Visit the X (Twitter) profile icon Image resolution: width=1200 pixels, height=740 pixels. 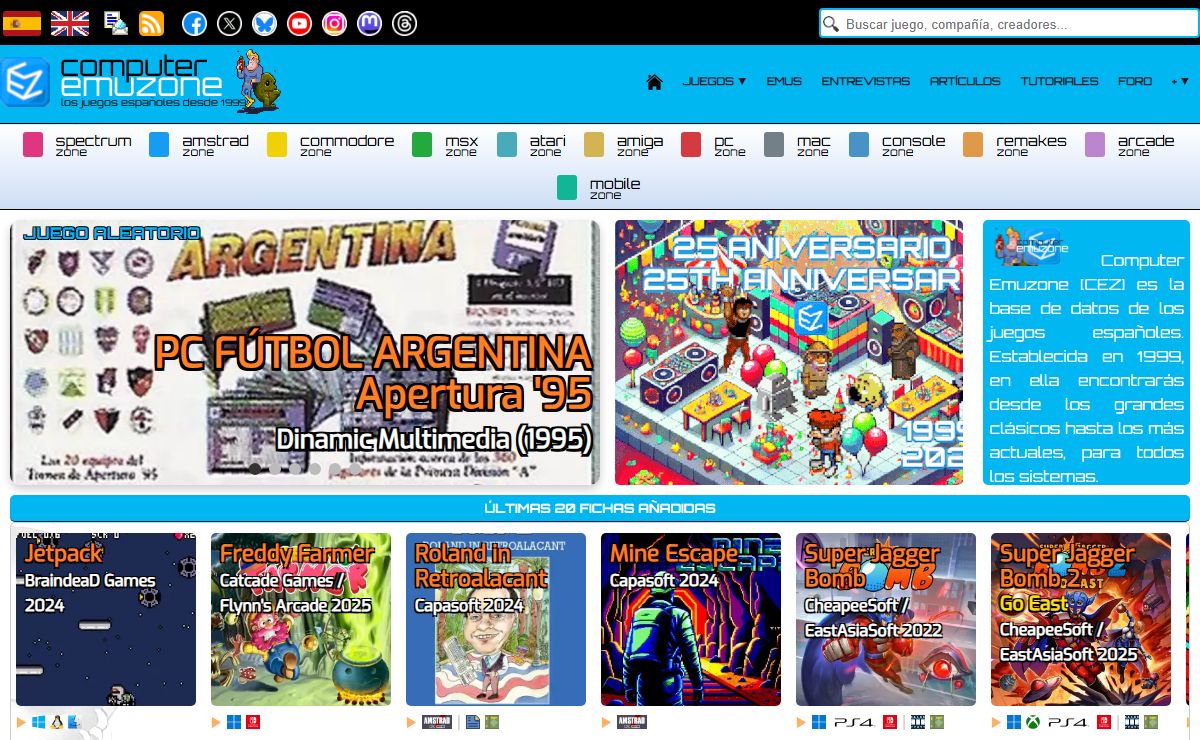(230, 23)
